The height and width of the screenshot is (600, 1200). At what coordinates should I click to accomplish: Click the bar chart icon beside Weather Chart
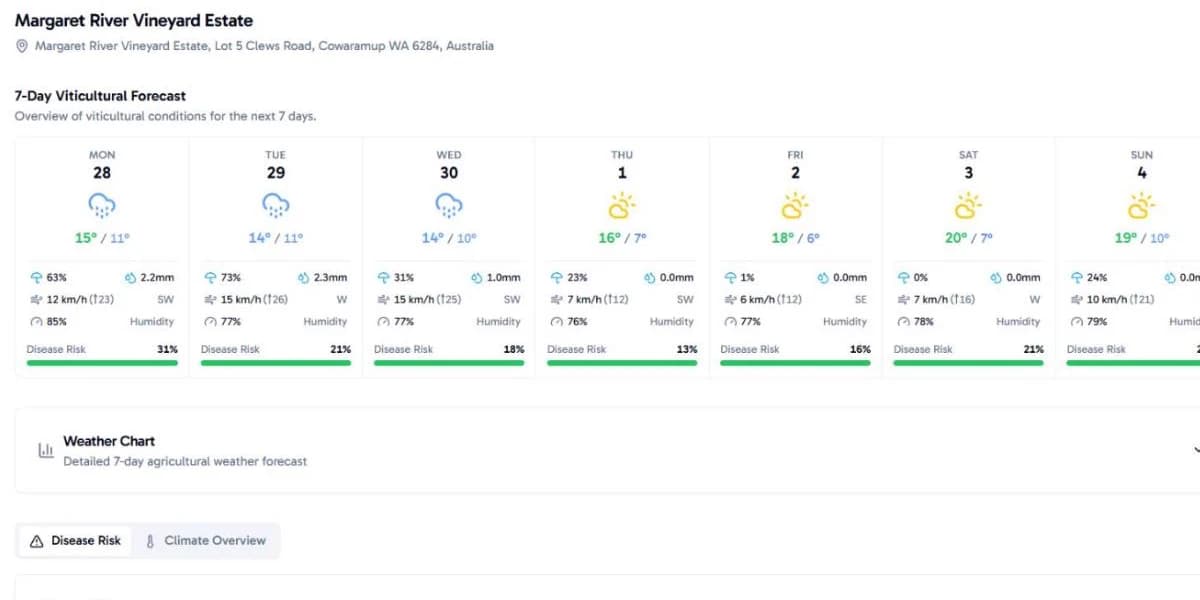(x=45, y=451)
